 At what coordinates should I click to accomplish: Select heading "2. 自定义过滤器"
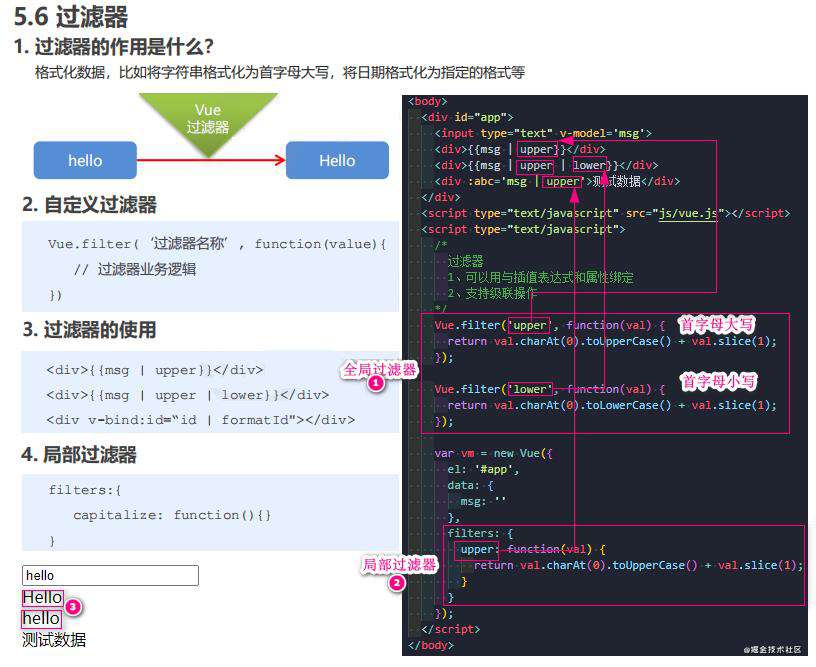pyautogui.click(x=90, y=204)
